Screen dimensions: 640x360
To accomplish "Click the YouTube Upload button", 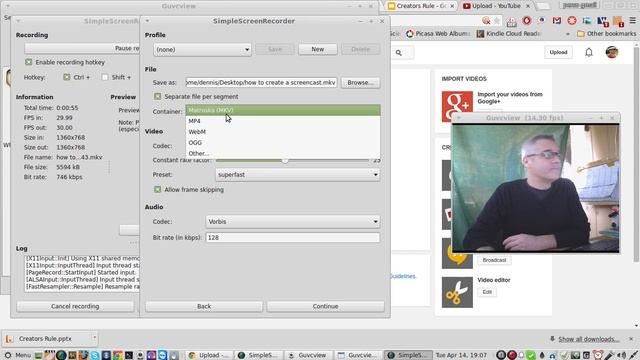I will click(x=558, y=52).
